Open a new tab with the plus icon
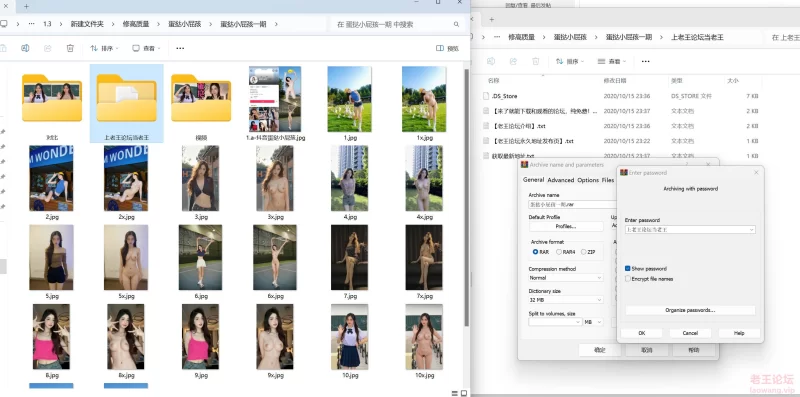This screenshot has height=397, width=800. coord(27,7)
